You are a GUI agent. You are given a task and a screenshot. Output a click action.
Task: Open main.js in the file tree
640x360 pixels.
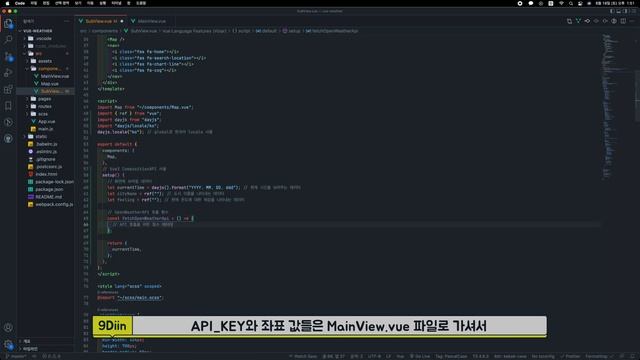click(45, 129)
